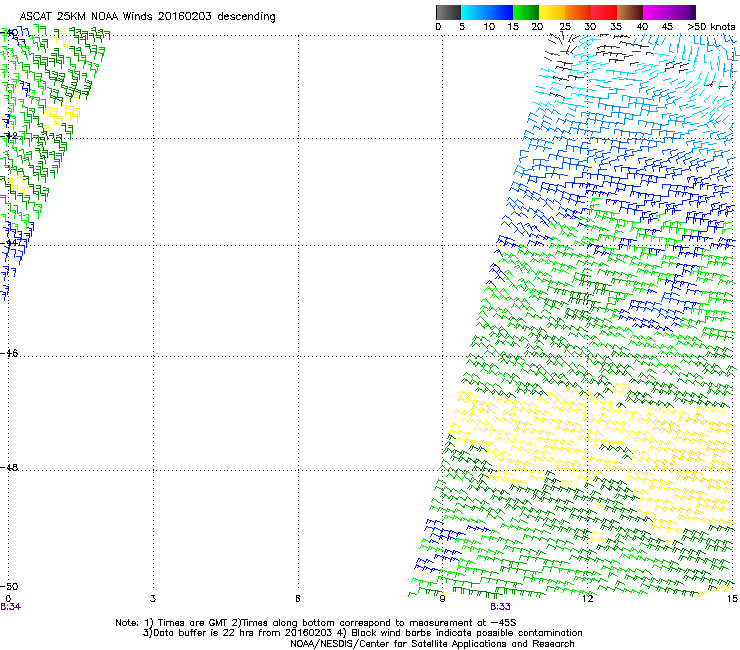Click the '>50 knots' legend label
Viewport: 740px width, 650px height.
[x=711, y=27]
